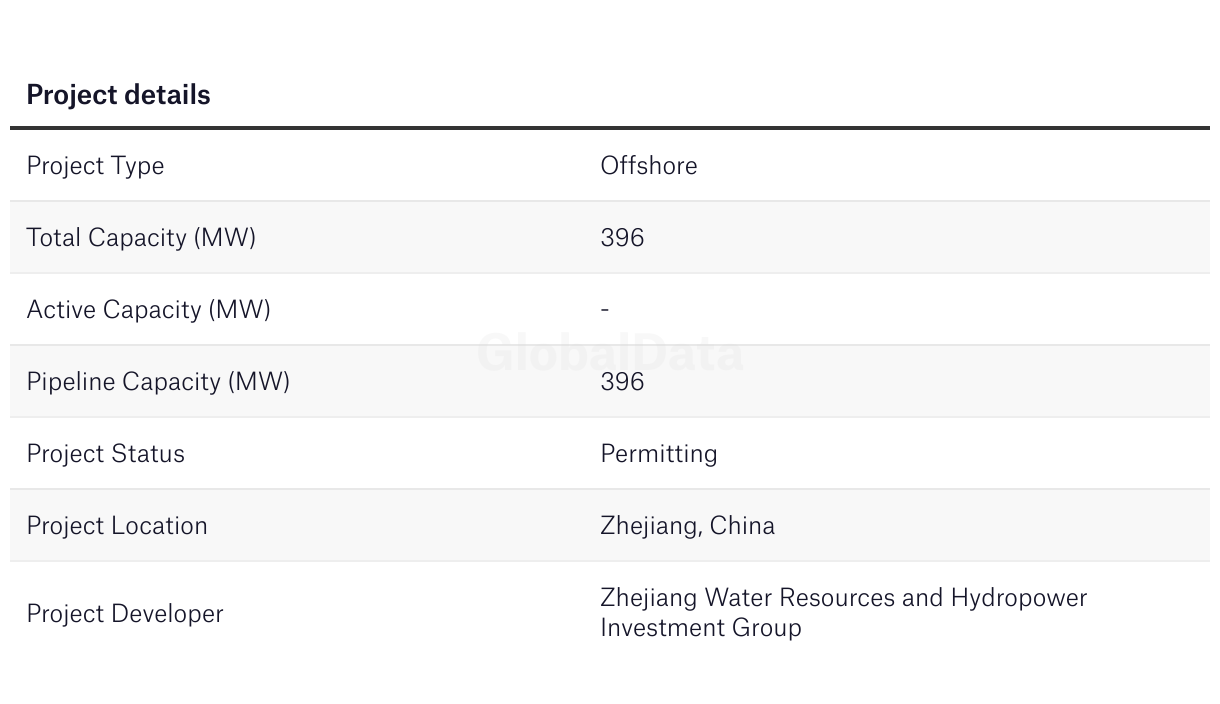This screenshot has width=1220, height=704.
Task: Click the faint GlobalData watermark
Action: (x=610, y=353)
